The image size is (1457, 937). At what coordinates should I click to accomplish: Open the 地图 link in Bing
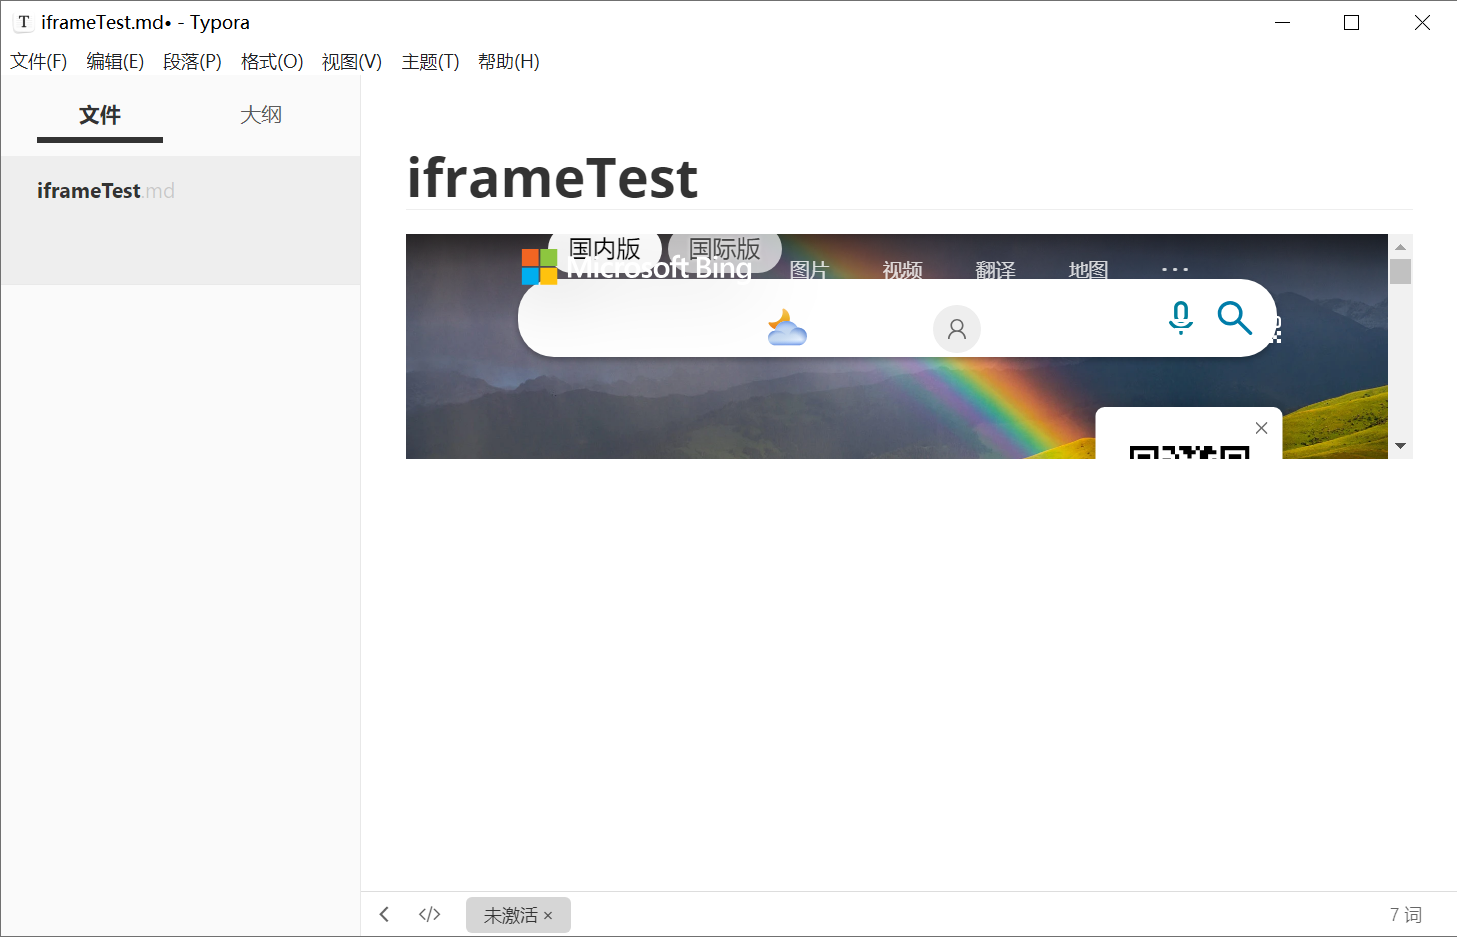pos(1089,270)
